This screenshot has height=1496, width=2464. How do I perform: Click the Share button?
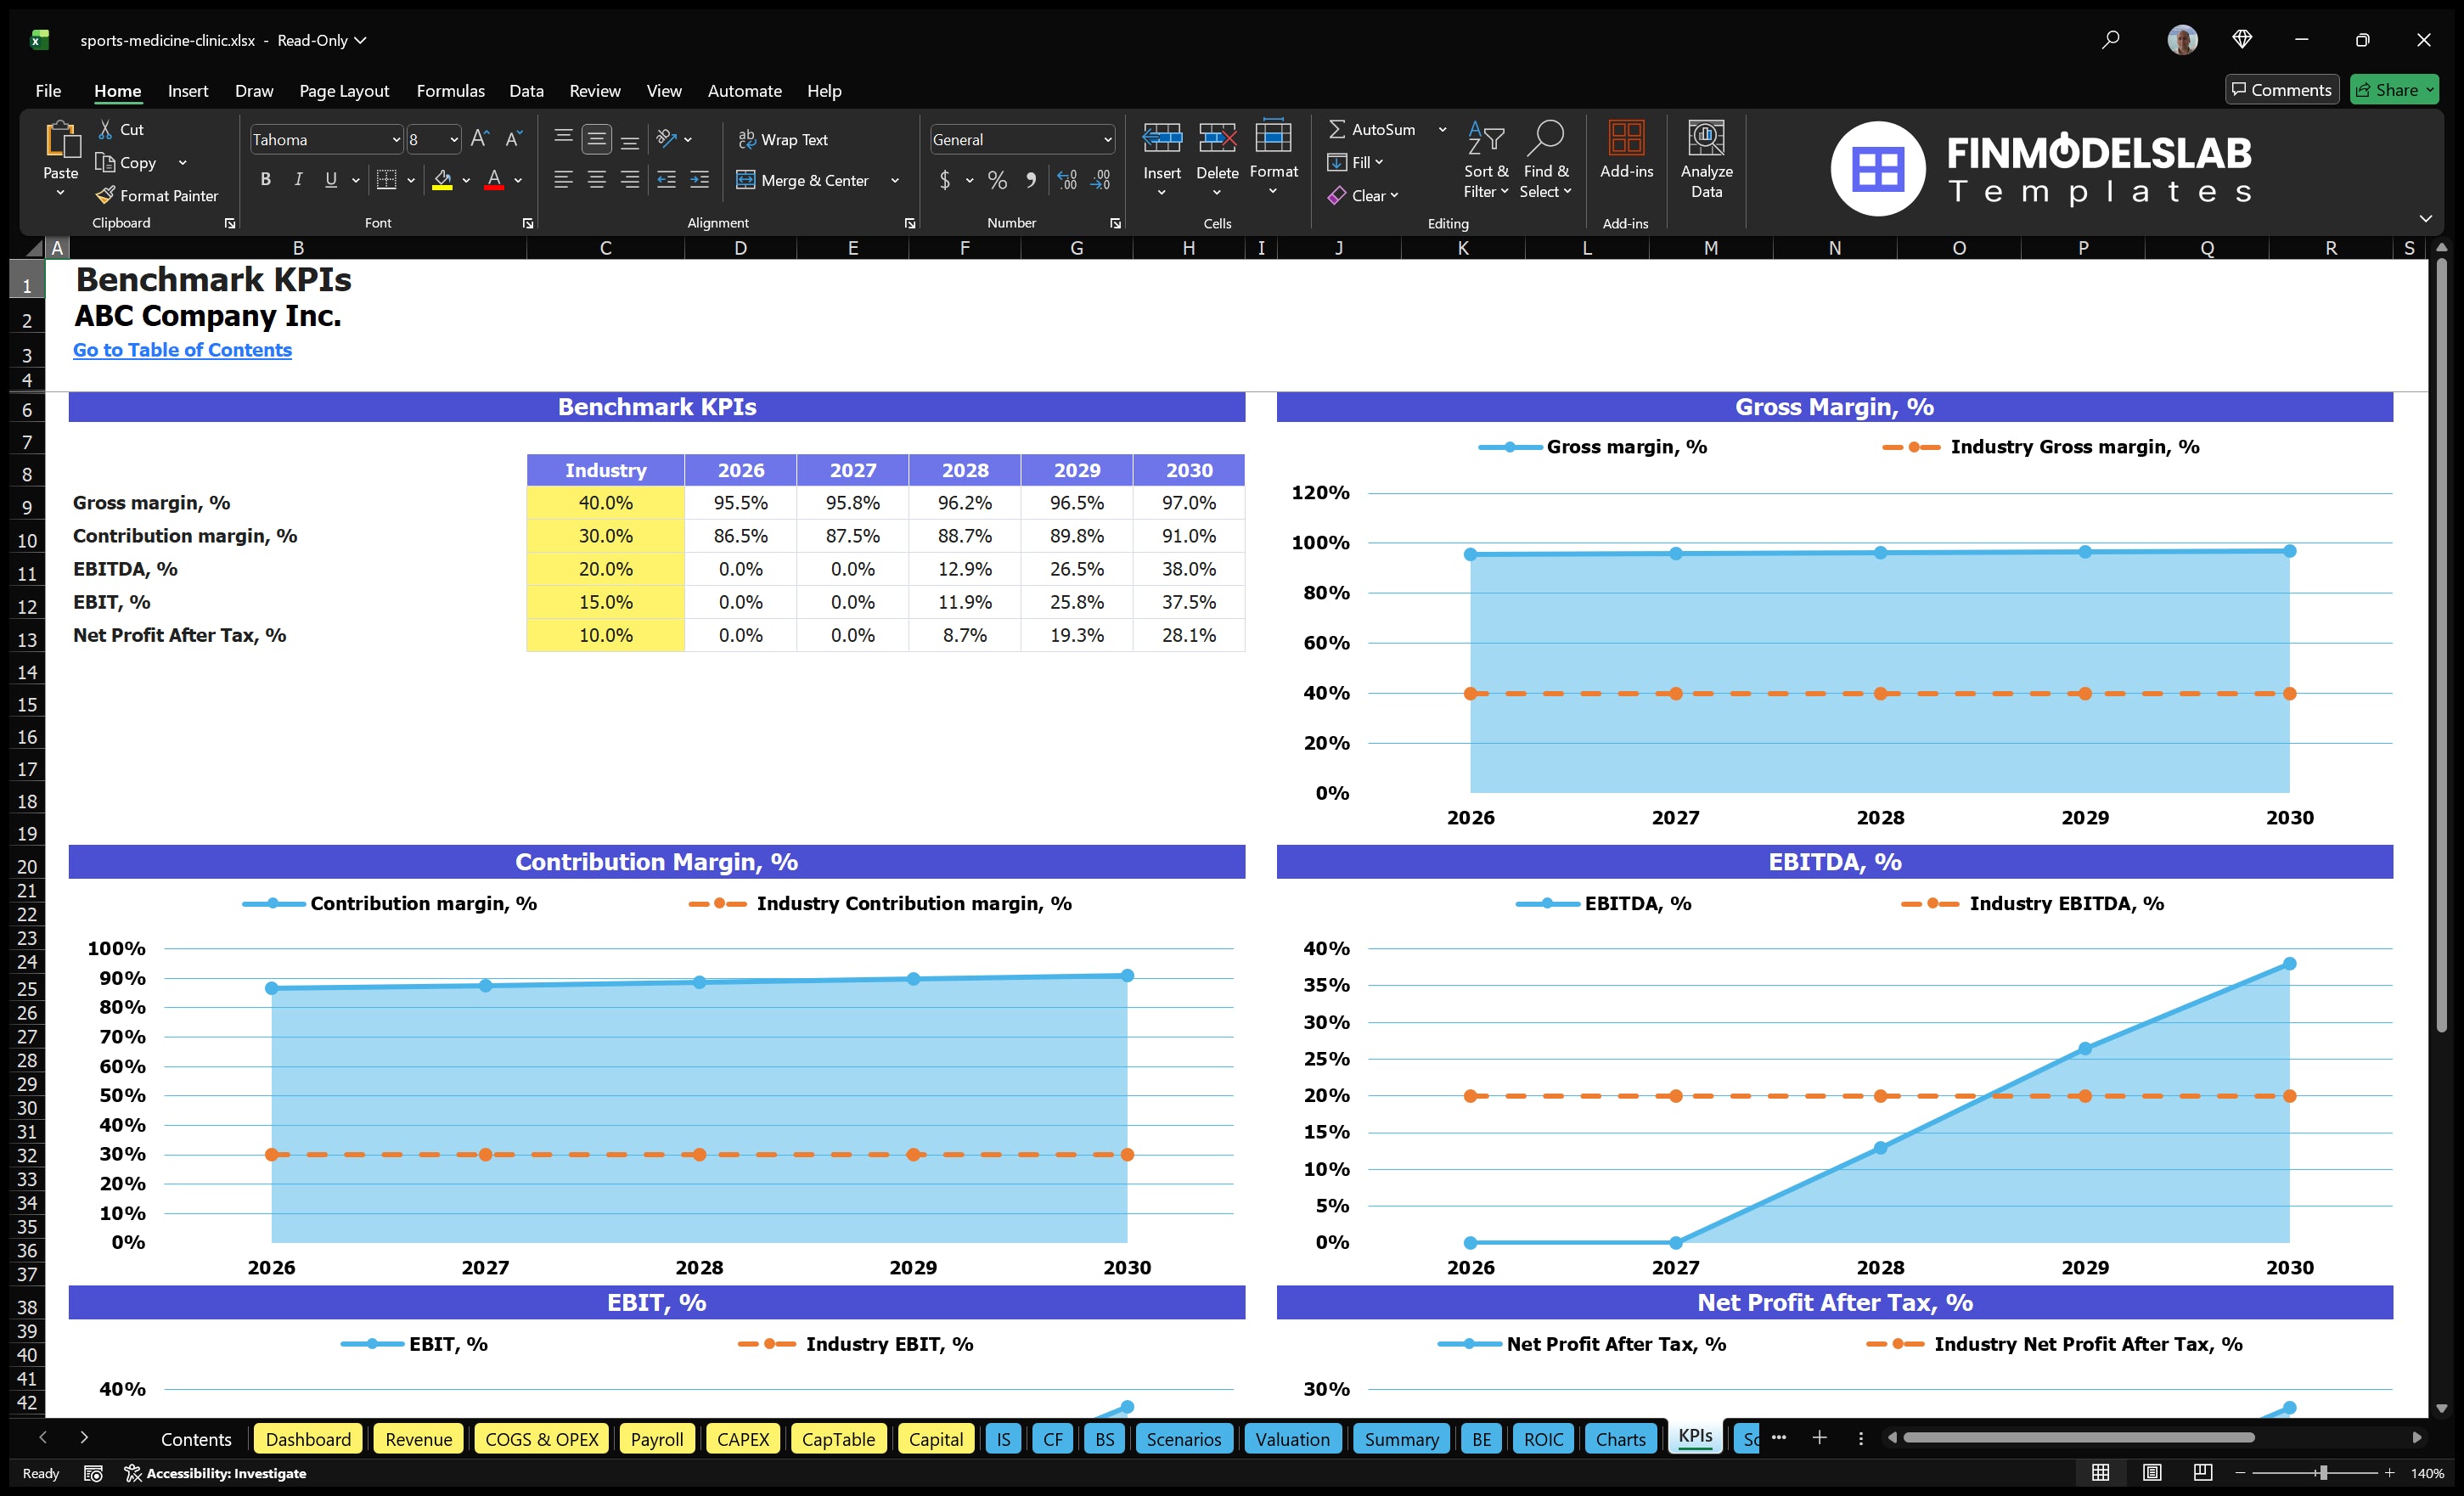point(2394,89)
